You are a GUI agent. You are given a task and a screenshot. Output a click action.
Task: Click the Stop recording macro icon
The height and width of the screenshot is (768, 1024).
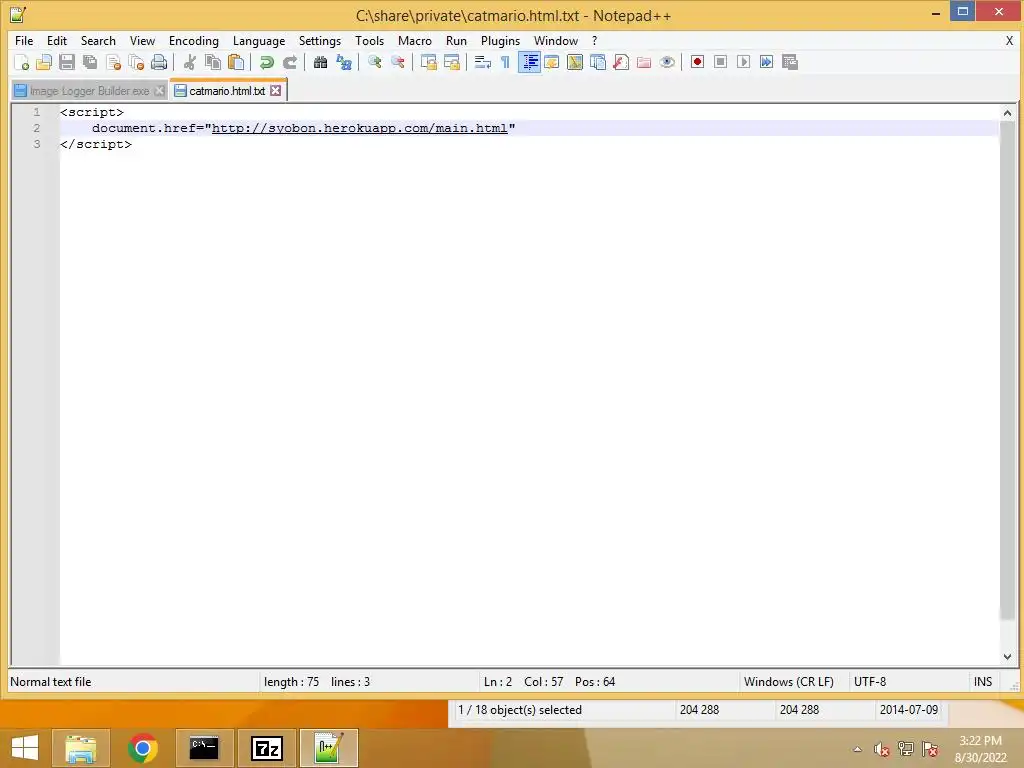tap(720, 62)
